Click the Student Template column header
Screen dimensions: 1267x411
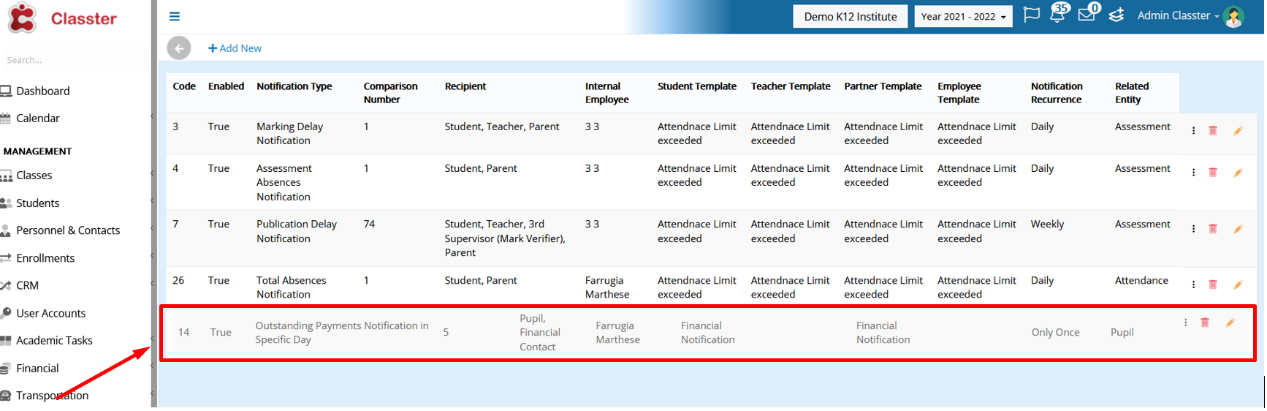pos(697,87)
